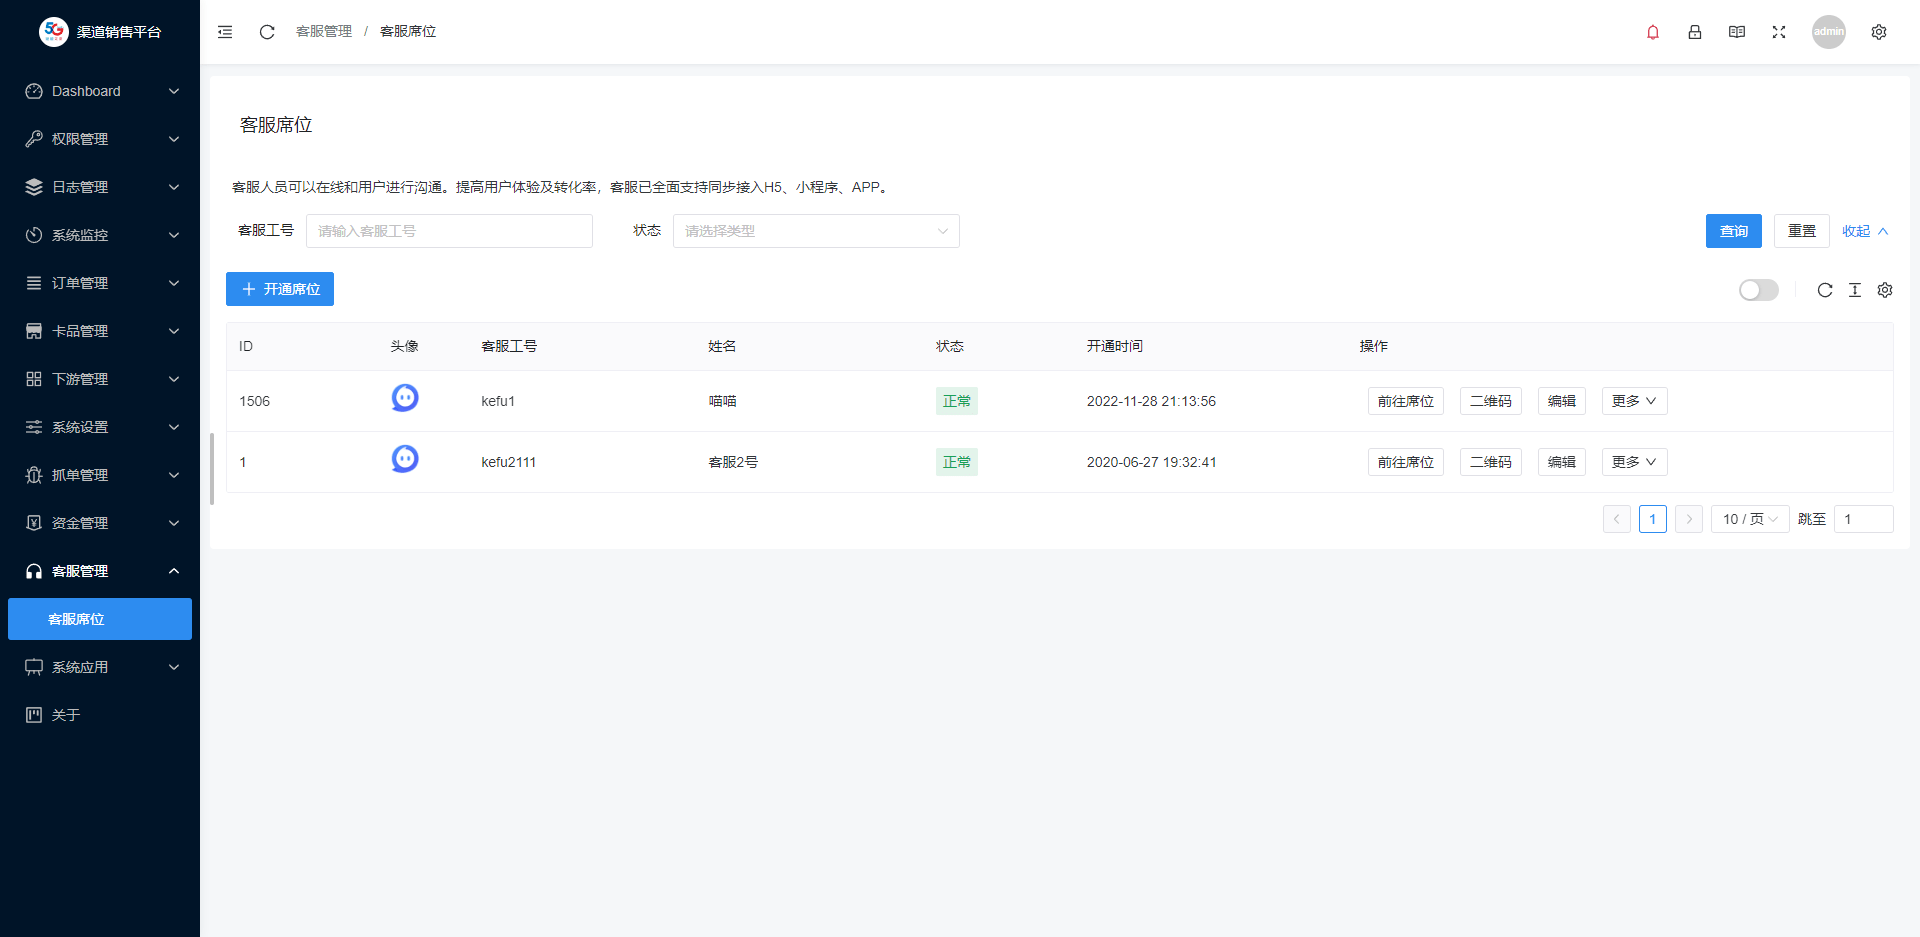Click kefu2111 job number cell

tap(509, 462)
